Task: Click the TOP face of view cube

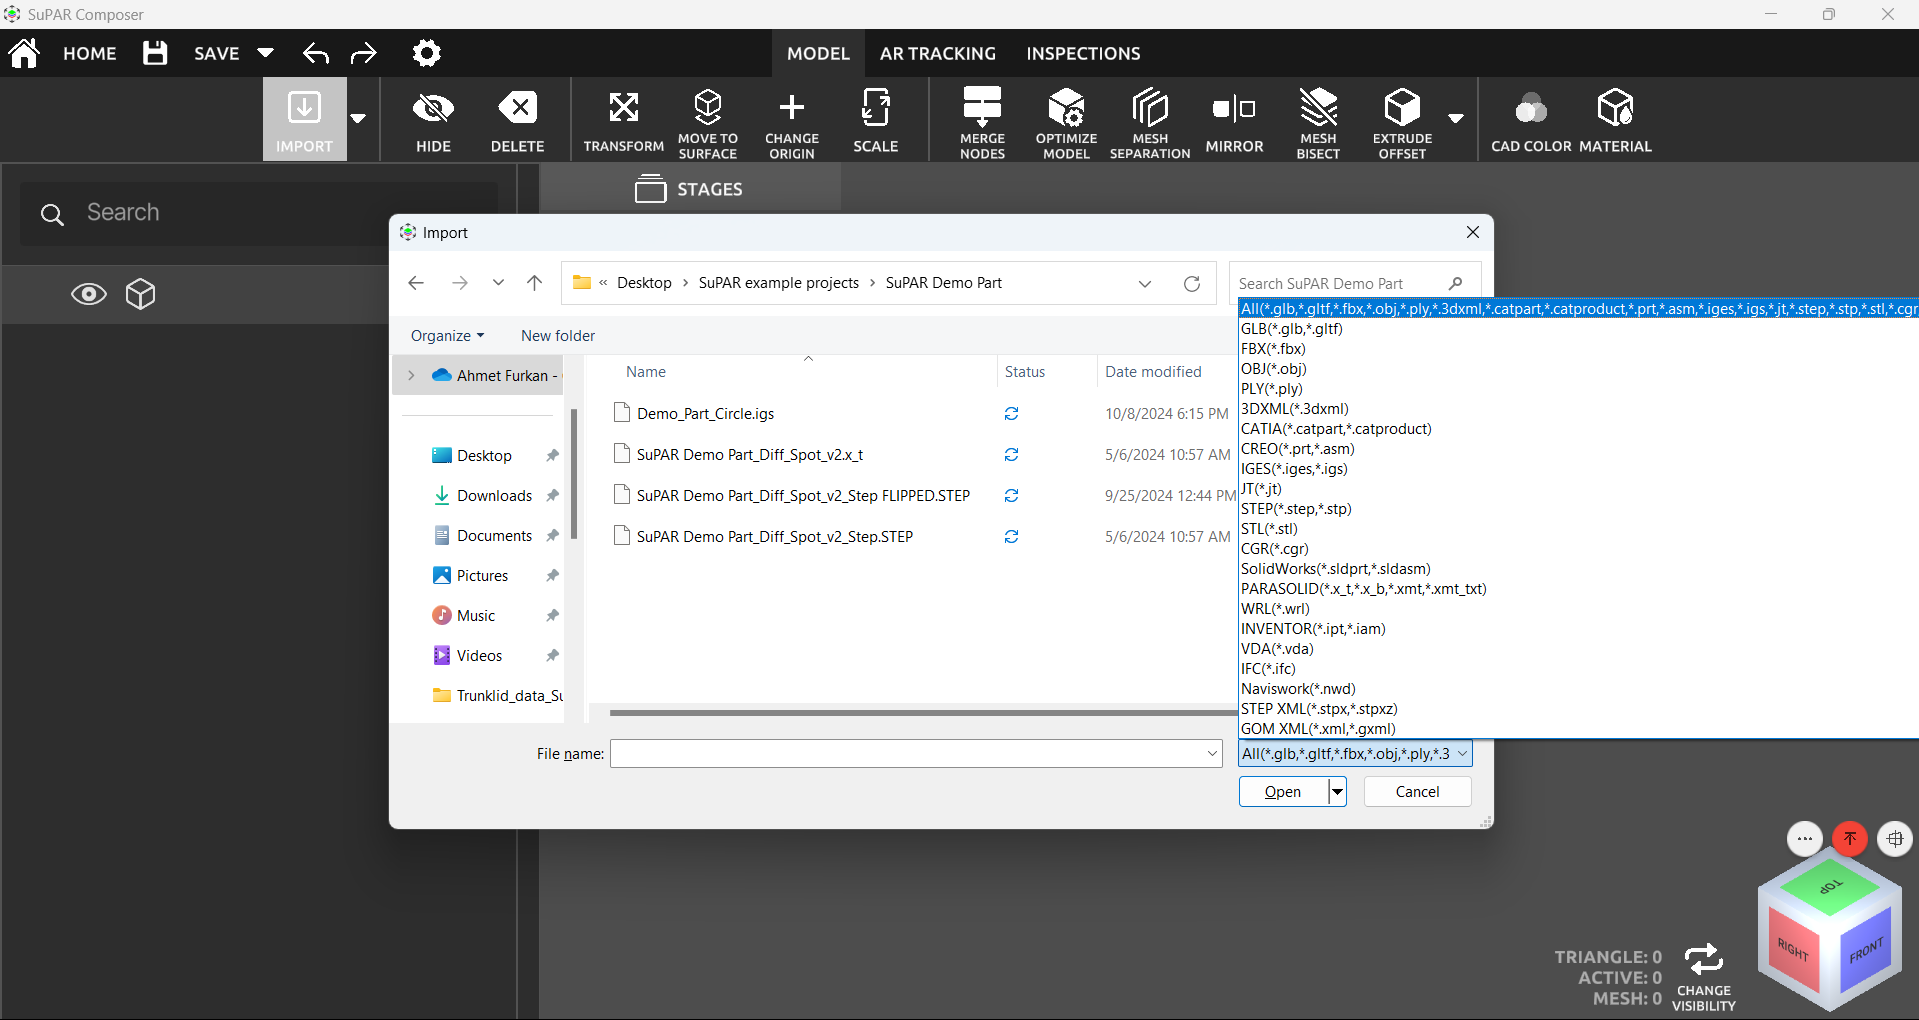Action: (1831, 886)
